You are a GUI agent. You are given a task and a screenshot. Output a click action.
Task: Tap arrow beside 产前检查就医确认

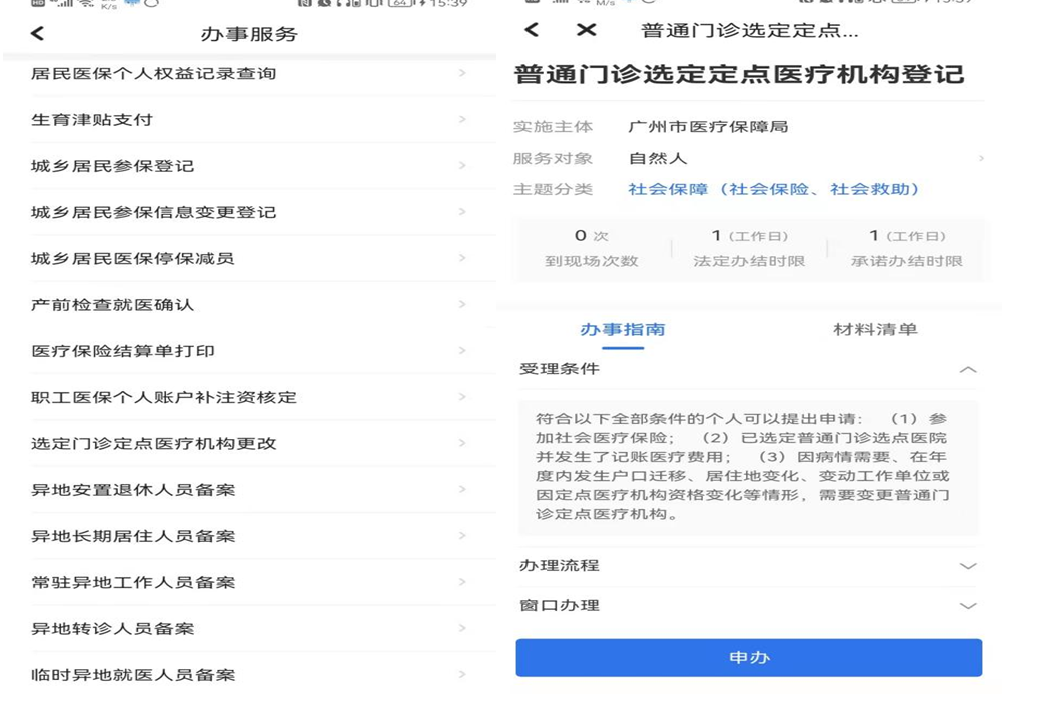click(462, 304)
